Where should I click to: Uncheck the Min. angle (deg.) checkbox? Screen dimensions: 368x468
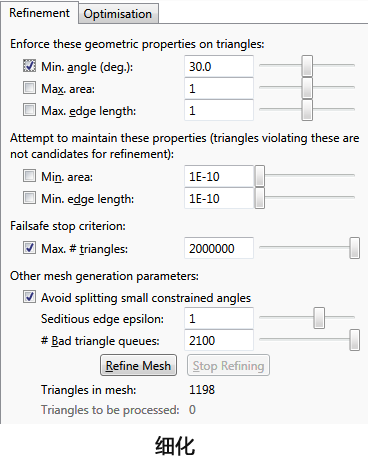(29, 66)
